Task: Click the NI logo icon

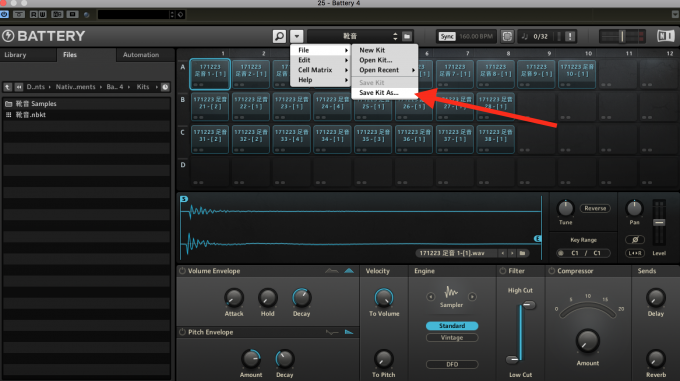Action: pyautogui.click(x=666, y=36)
